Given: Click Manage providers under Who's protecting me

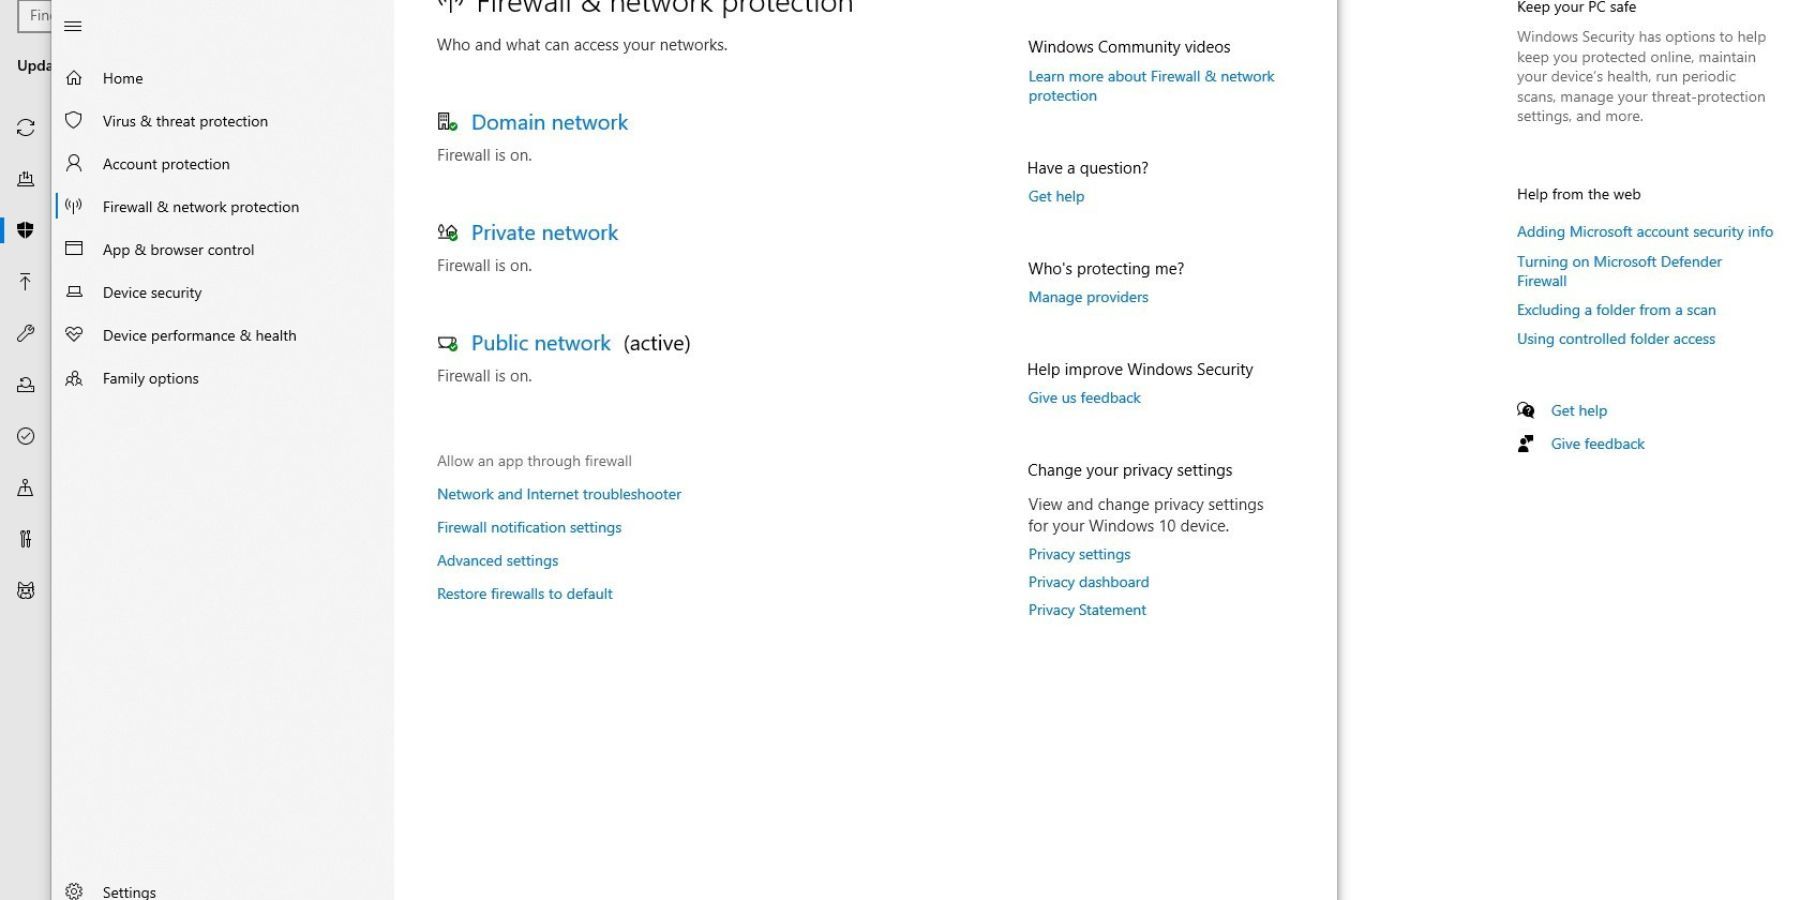Looking at the screenshot, I should (1088, 296).
